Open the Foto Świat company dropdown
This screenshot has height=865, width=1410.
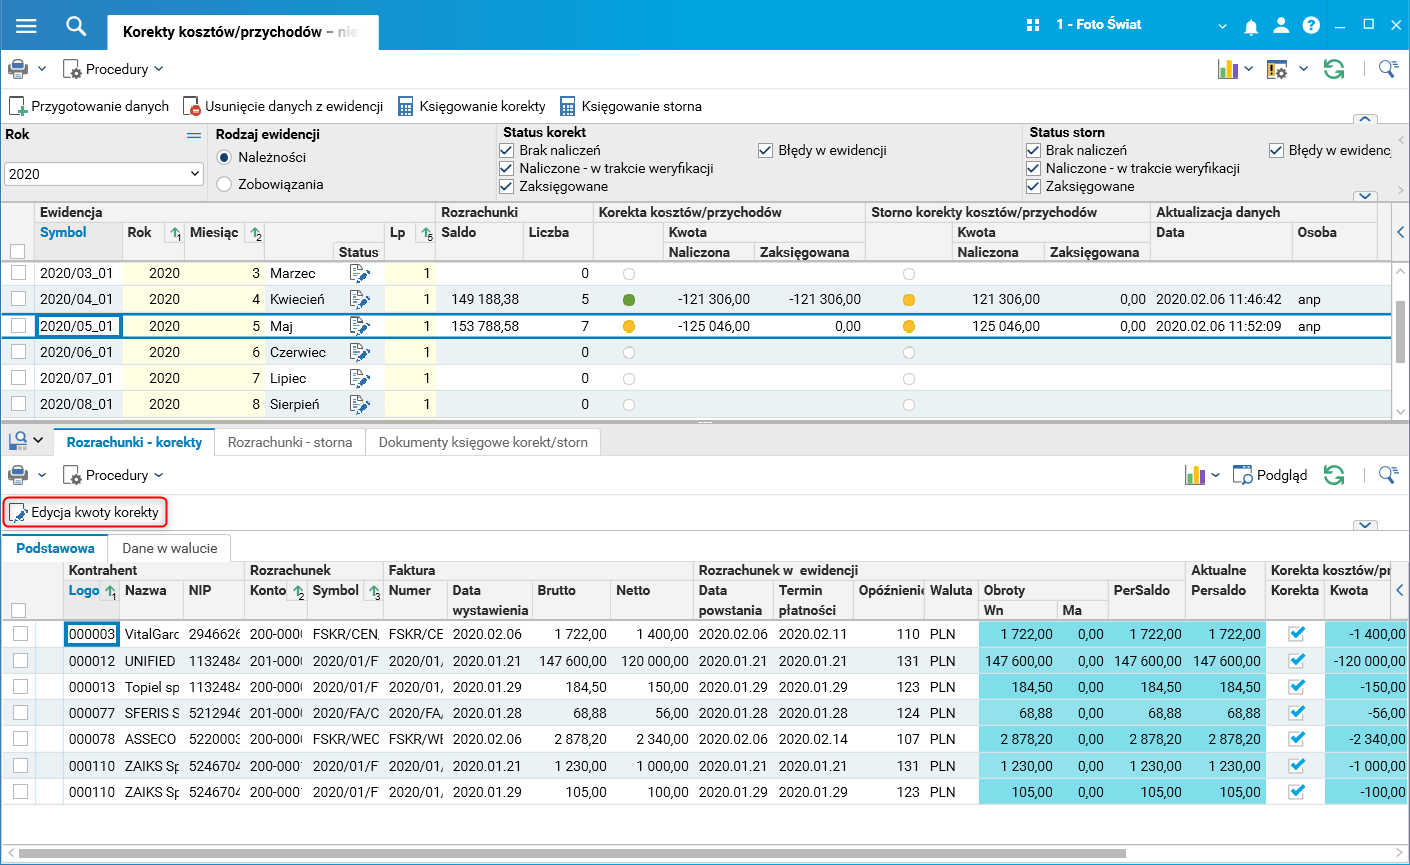(x=1221, y=26)
